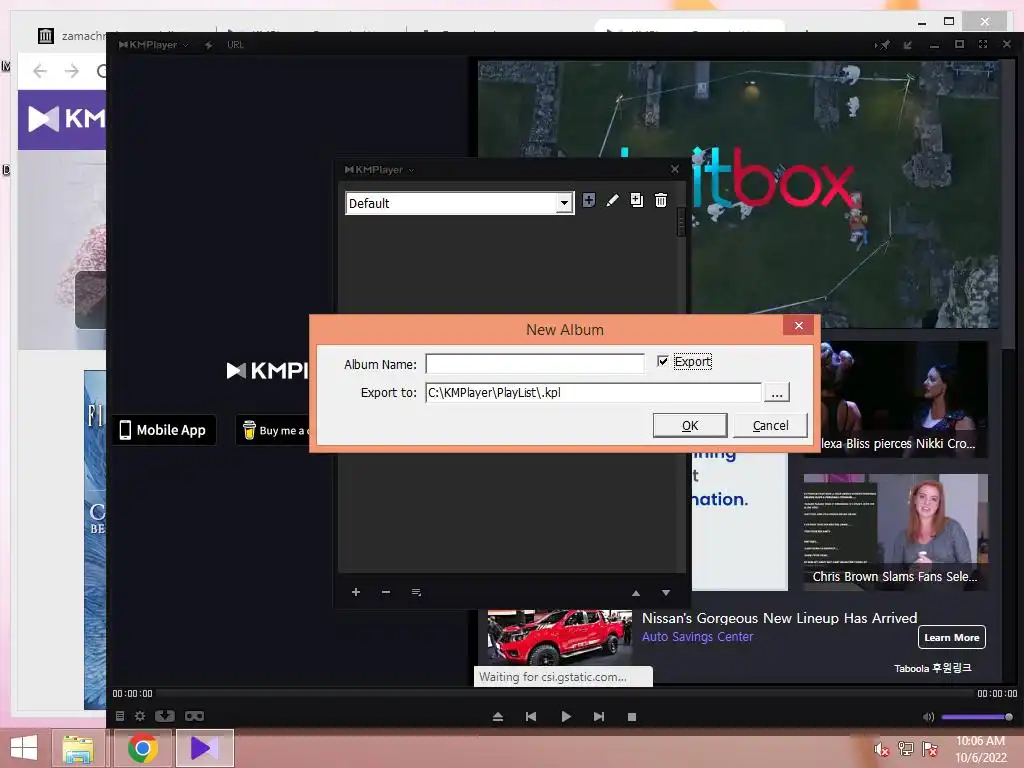Confirm New Album with OK

(690, 426)
